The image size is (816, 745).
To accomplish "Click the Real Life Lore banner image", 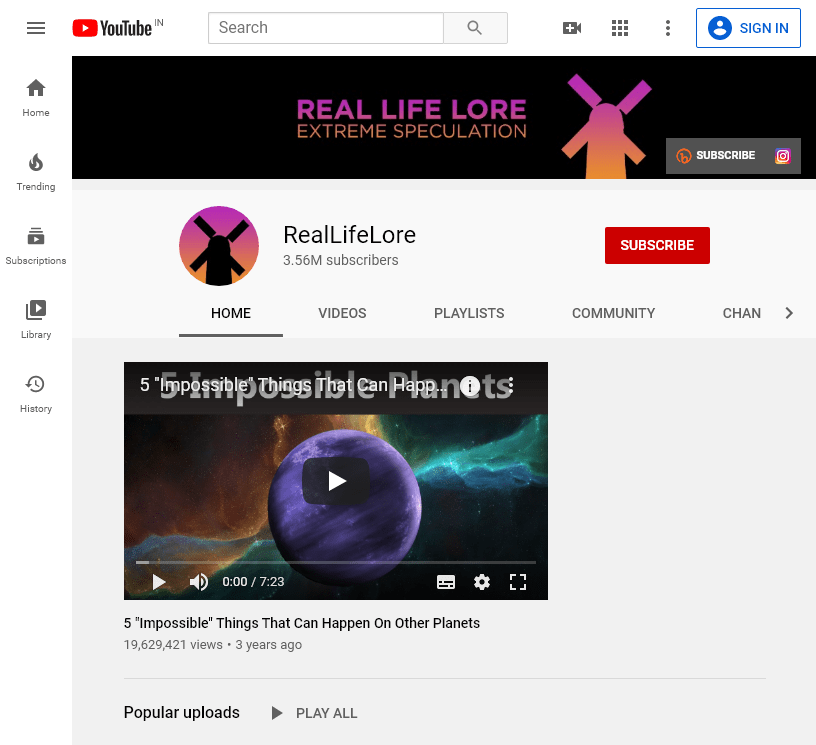I will tap(444, 118).
